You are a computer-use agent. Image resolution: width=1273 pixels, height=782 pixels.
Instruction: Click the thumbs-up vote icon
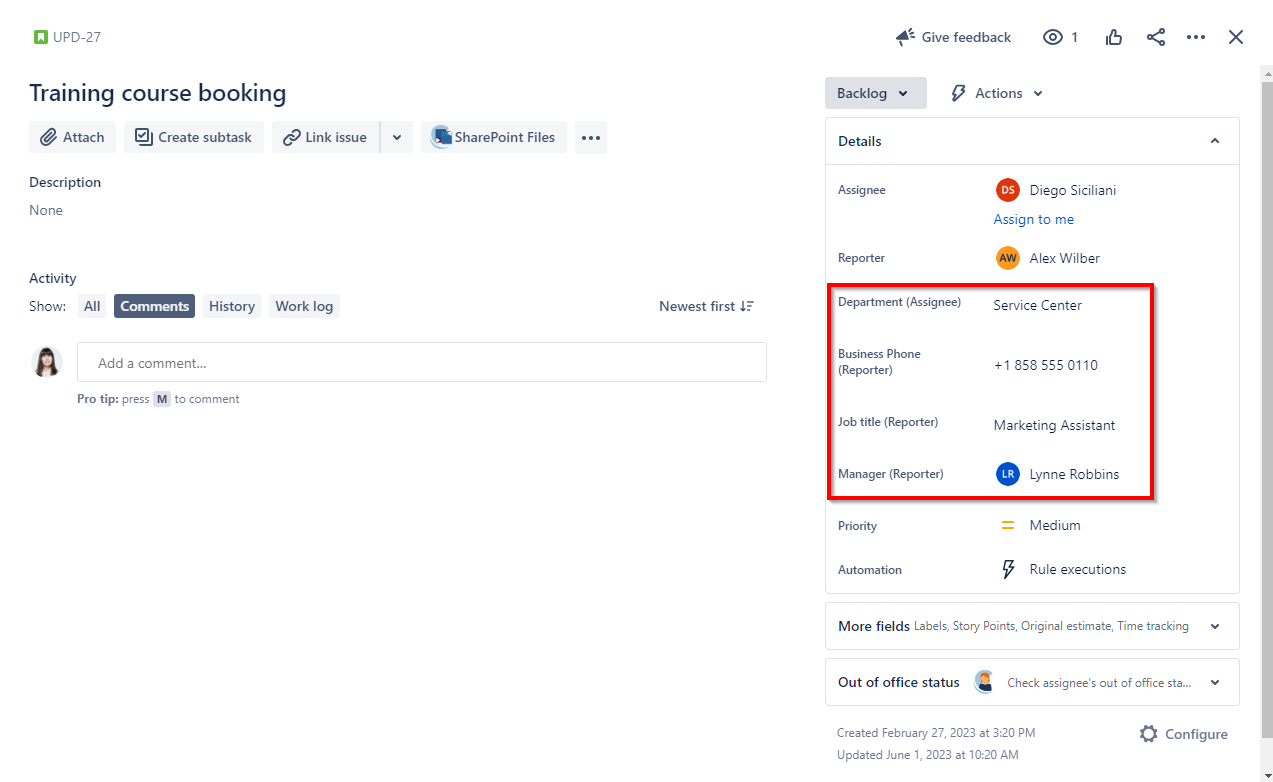click(x=1114, y=38)
